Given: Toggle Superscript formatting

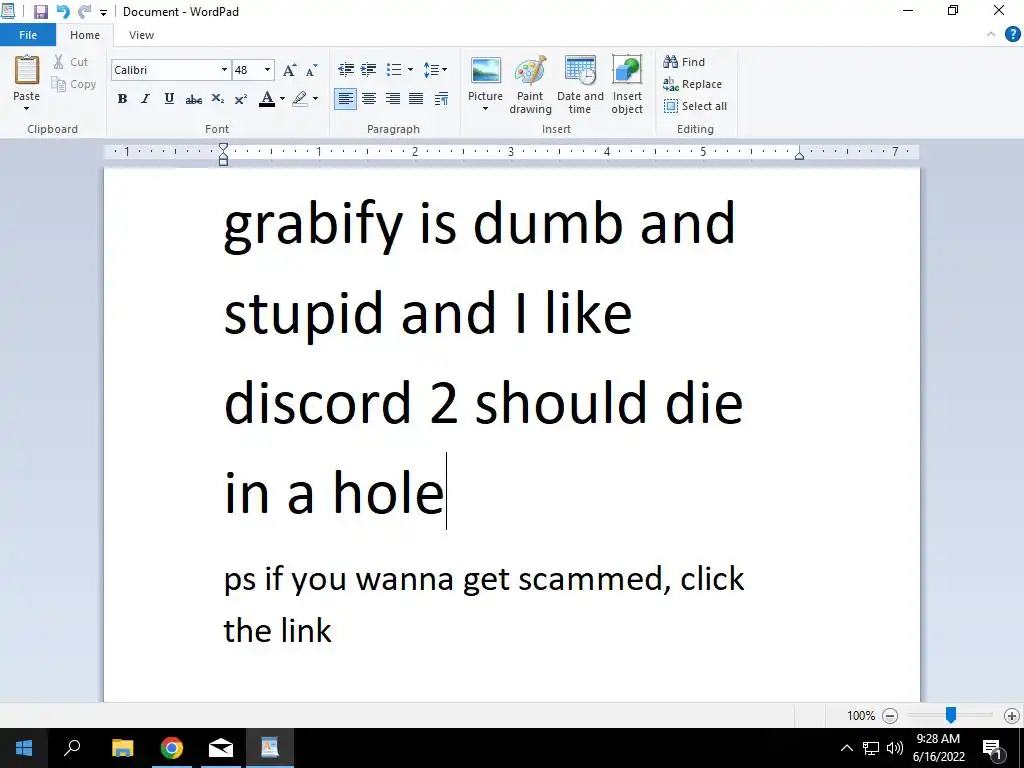Looking at the screenshot, I should pos(240,99).
